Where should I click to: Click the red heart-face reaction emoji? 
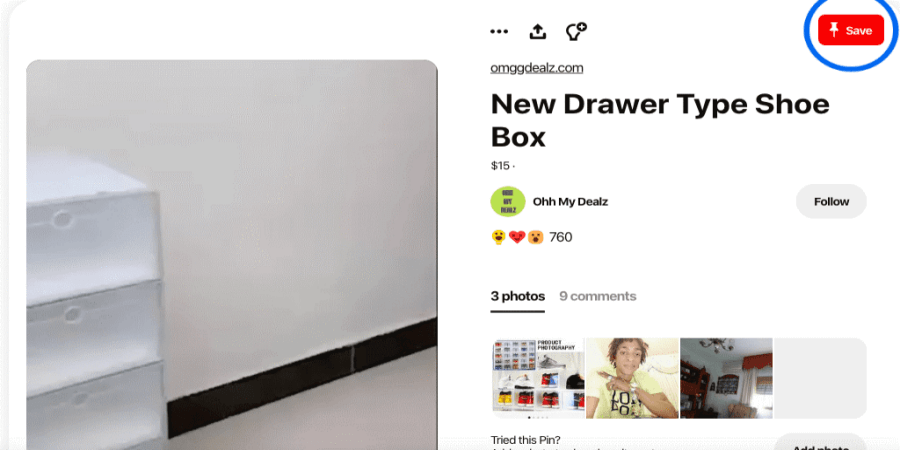pyautogui.click(x=517, y=237)
